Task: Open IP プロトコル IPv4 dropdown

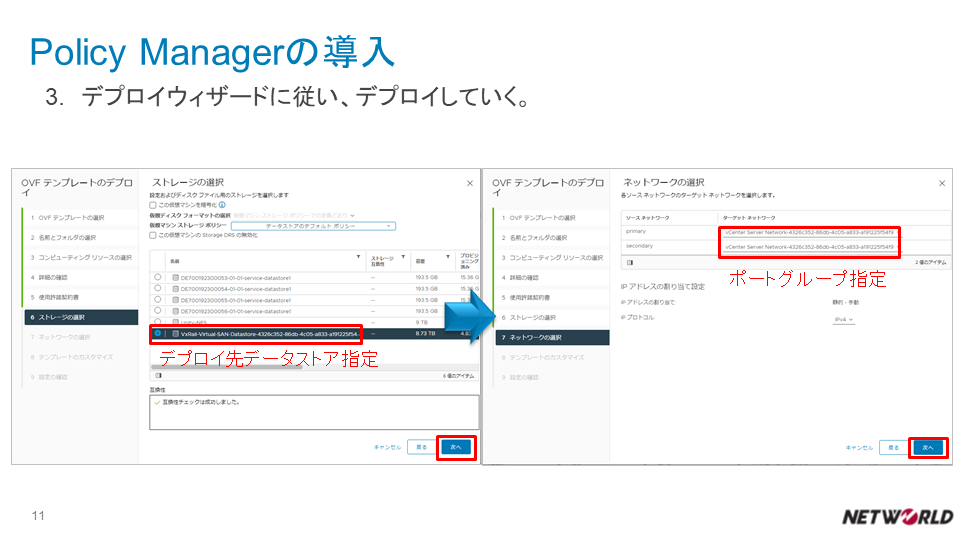Action: pyautogui.click(x=844, y=320)
